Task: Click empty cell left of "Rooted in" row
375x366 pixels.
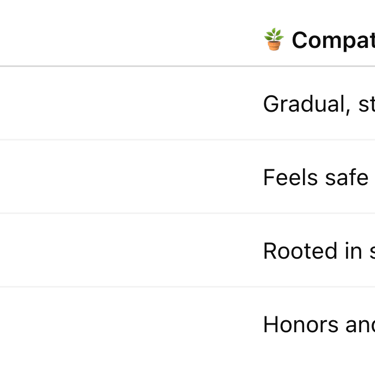Action: [x=128, y=250]
